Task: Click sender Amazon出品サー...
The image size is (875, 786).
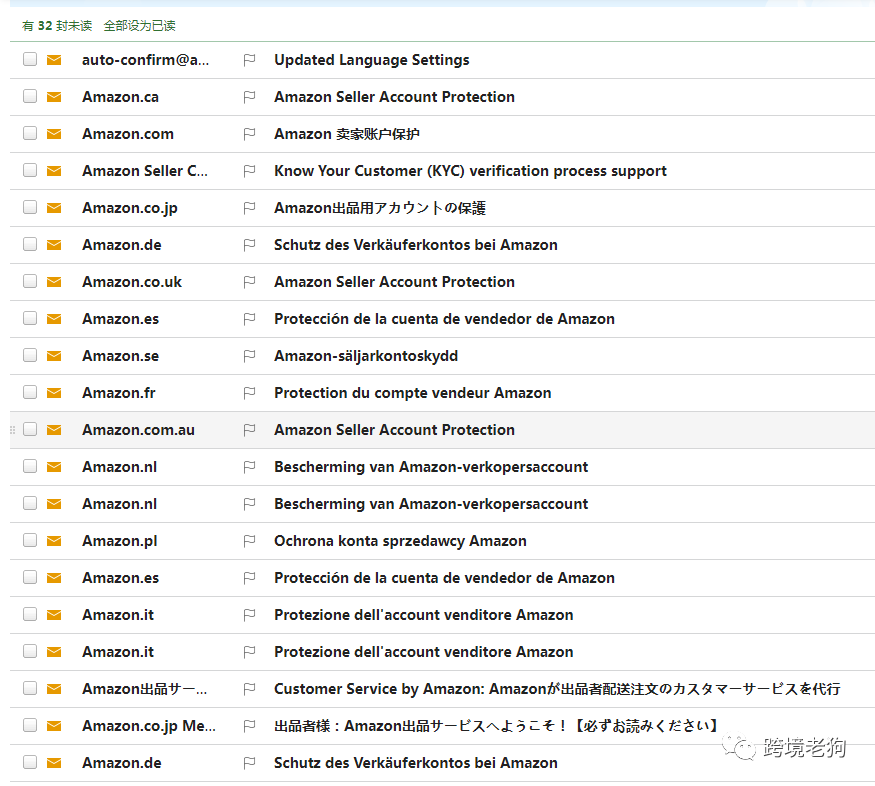Action: [145, 689]
